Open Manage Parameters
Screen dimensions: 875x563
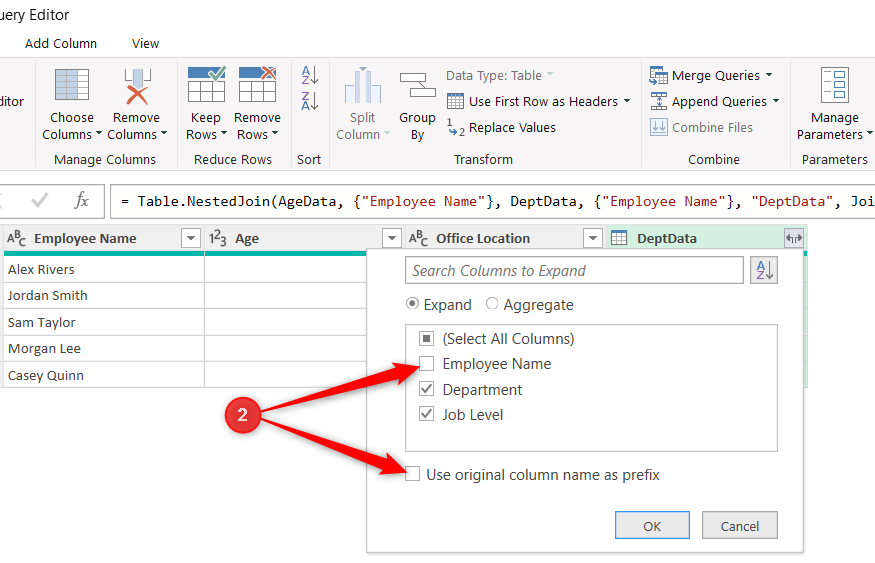834,104
